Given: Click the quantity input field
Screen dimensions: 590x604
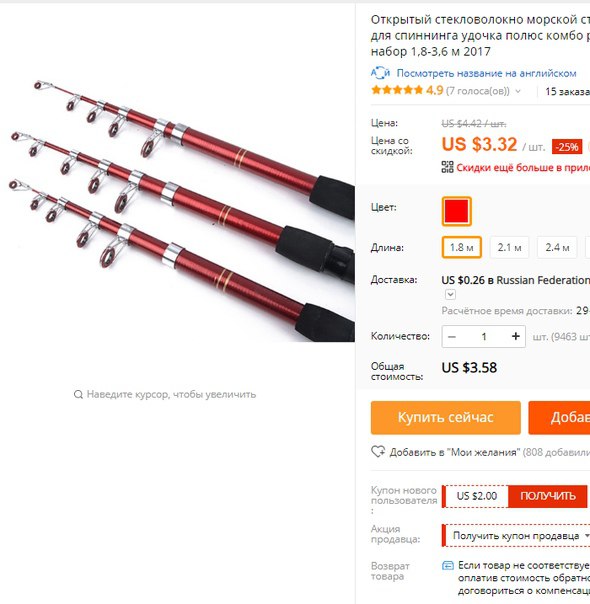Looking at the screenshot, I should tap(484, 337).
